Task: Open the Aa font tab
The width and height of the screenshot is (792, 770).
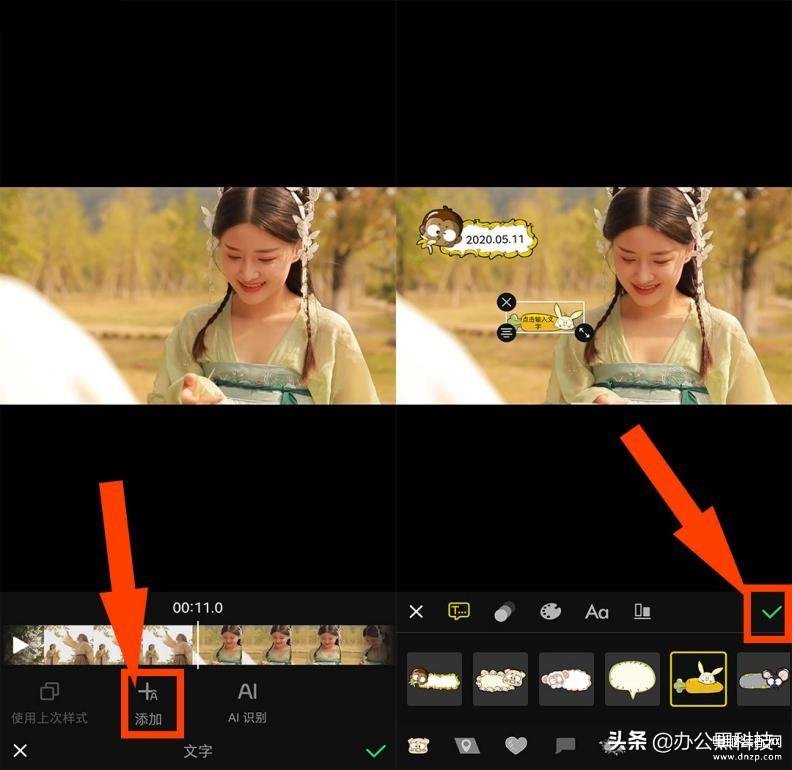Action: click(x=596, y=611)
